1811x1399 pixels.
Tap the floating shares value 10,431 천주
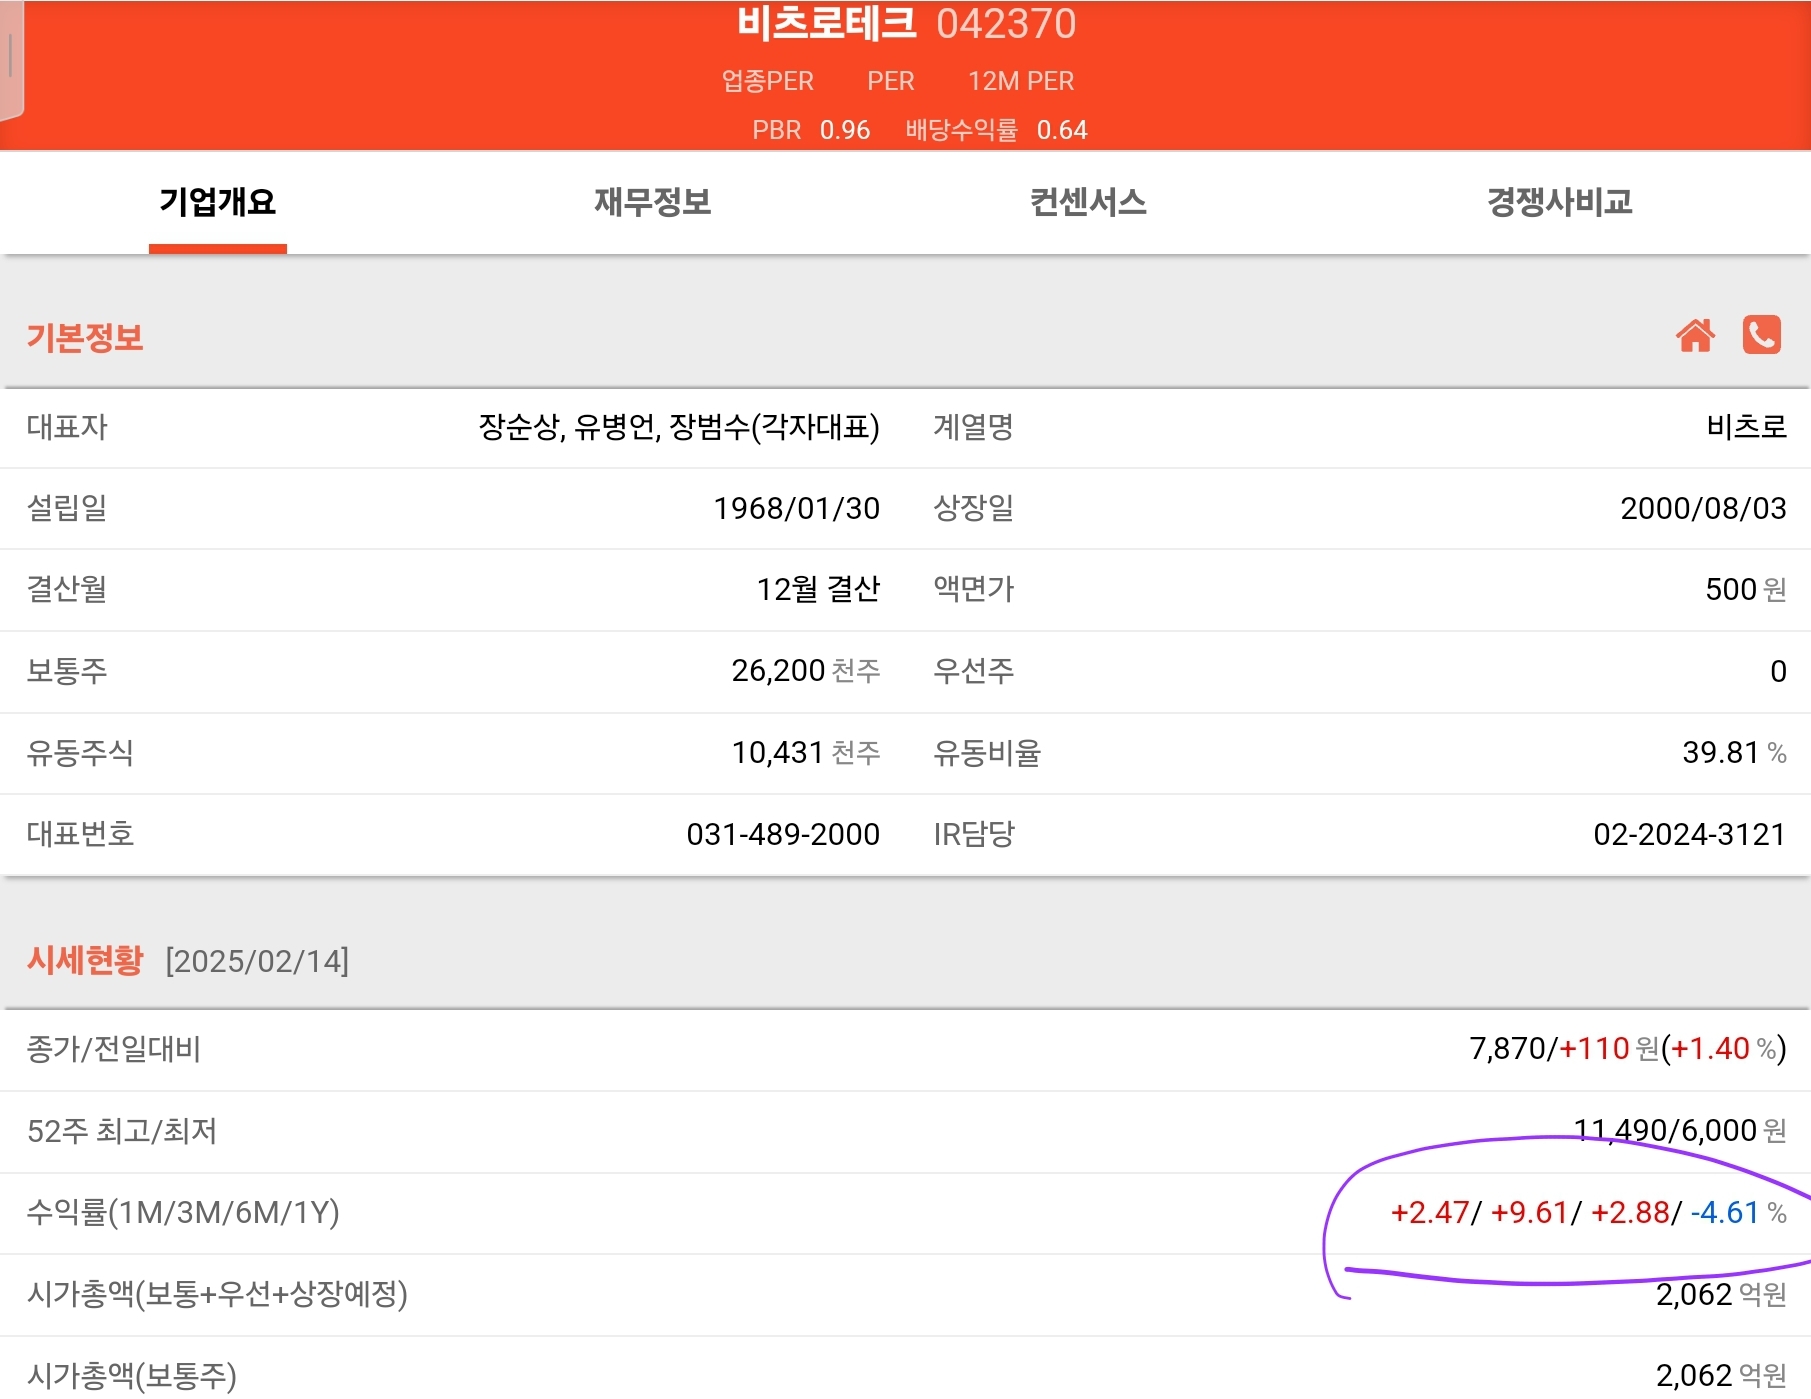pyautogui.click(x=806, y=753)
